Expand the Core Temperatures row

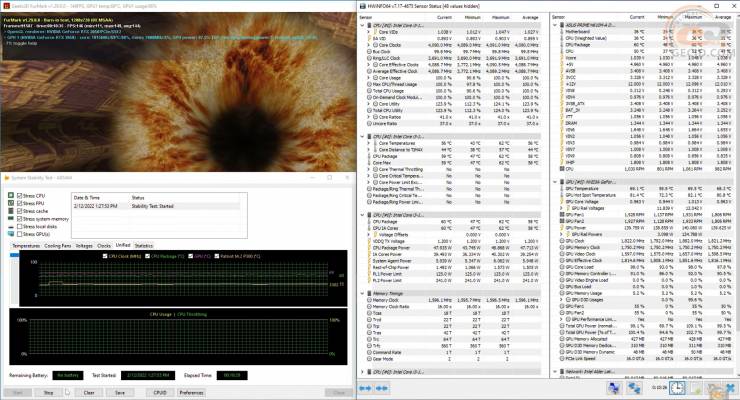(x=369, y=143)
